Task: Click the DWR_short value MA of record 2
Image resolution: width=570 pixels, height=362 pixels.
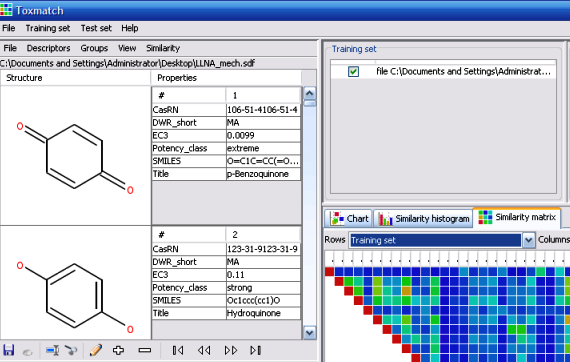Action: point(263,262)
